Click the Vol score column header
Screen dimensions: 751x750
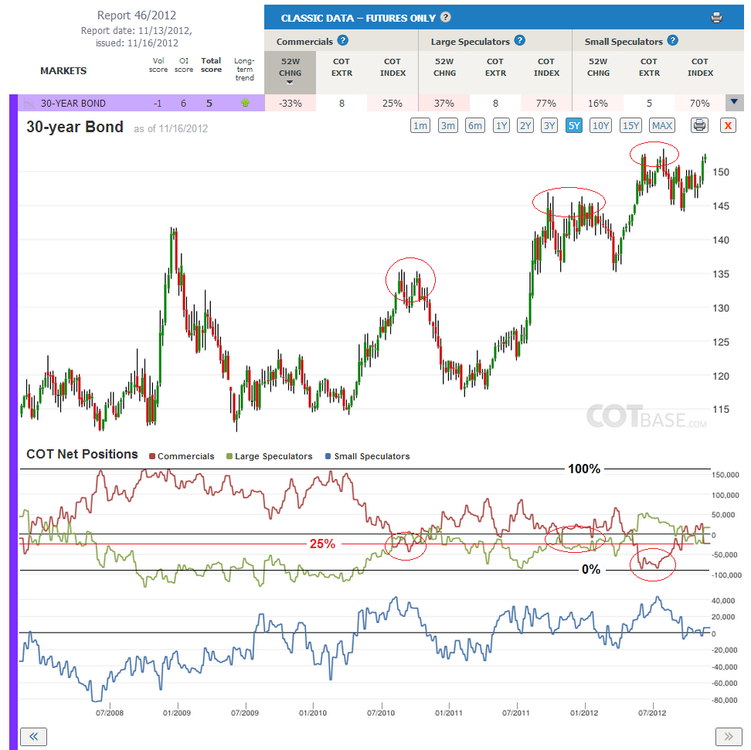[158, 65]
